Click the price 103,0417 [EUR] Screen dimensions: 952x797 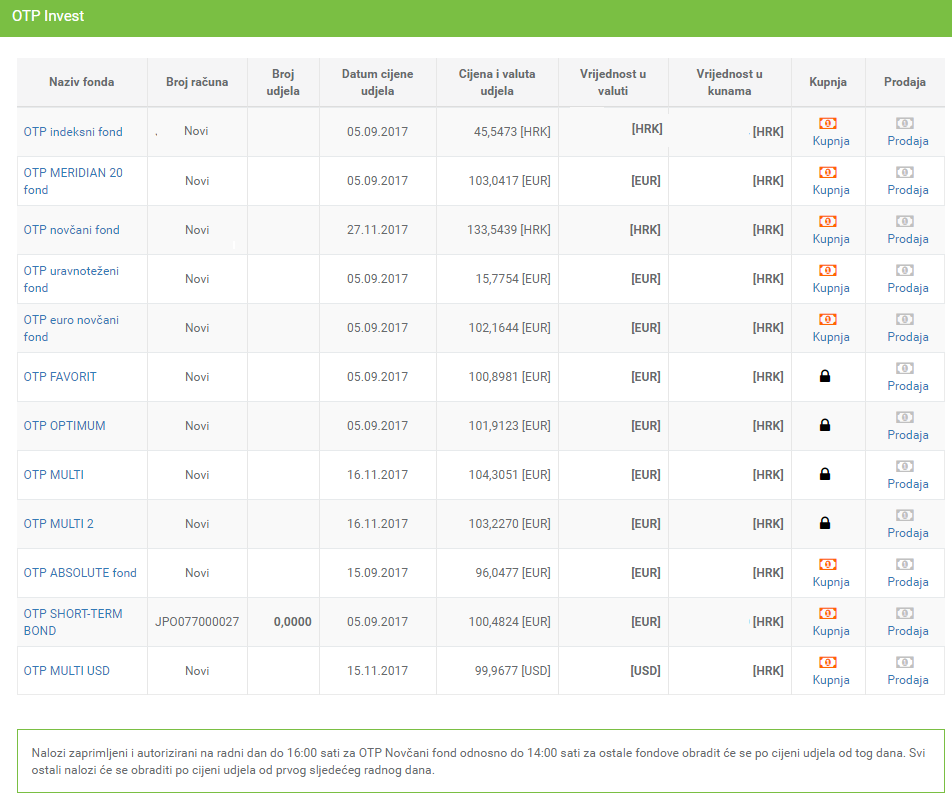coord(509,181)
